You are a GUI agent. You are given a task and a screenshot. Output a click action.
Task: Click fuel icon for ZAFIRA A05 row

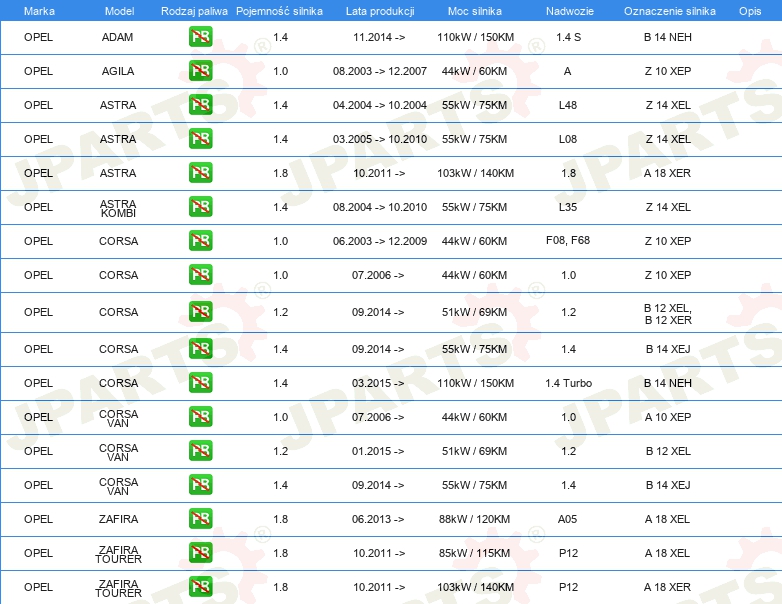pos(200,519)
